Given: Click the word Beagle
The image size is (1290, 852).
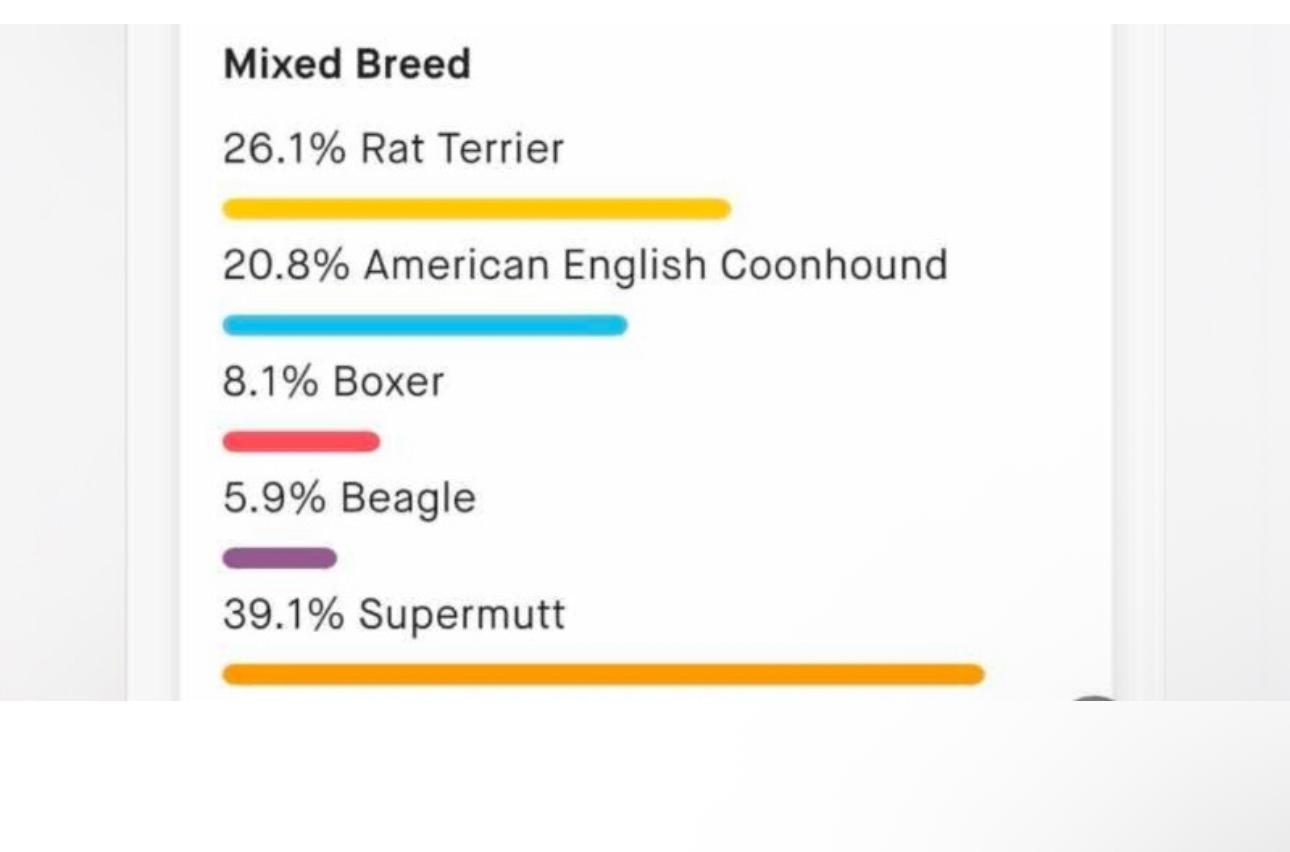Looking at the screenshot, I should click(408, 499).
